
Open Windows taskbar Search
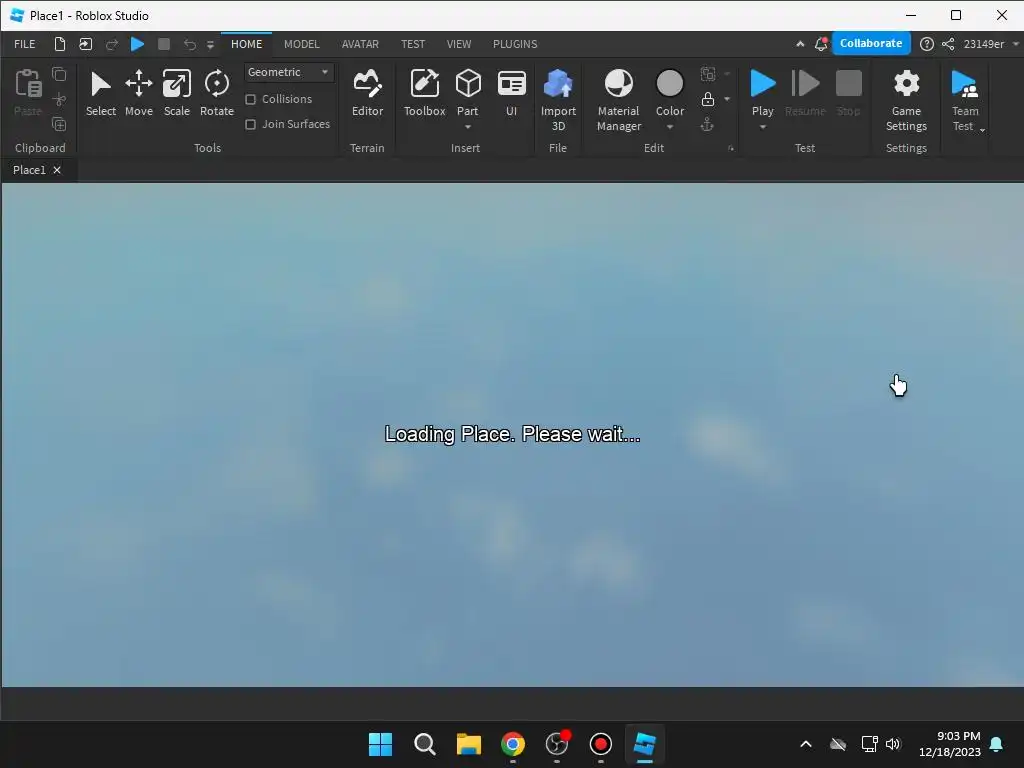[424, 744]
